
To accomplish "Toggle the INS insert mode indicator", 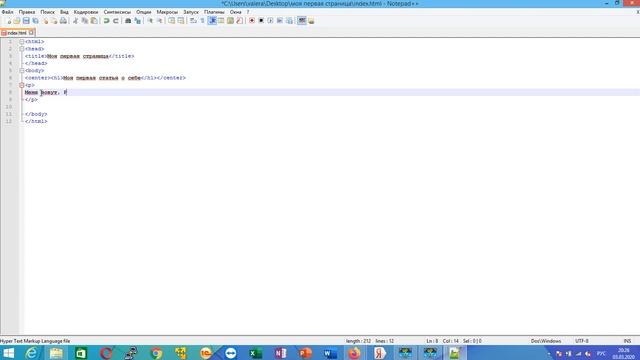I will (627, 341).
